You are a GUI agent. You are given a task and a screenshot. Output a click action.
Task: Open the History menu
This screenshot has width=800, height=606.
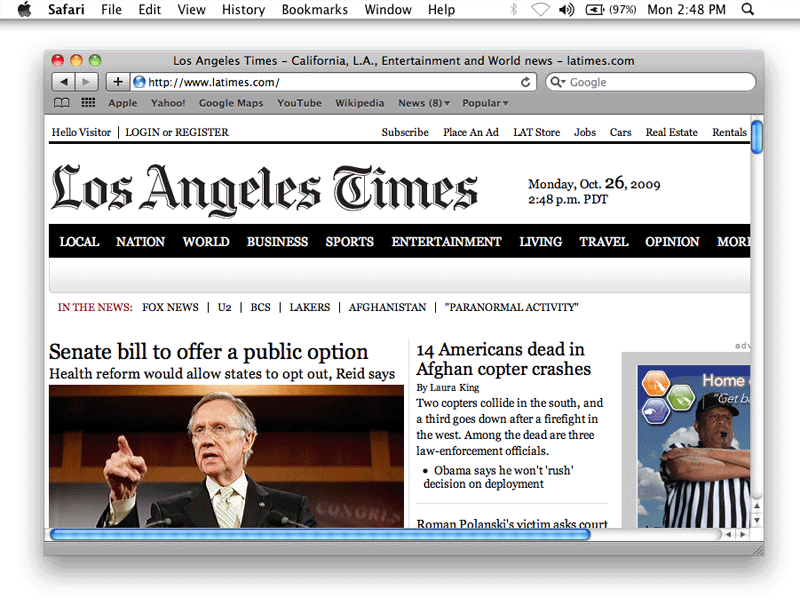pos(243,10)
